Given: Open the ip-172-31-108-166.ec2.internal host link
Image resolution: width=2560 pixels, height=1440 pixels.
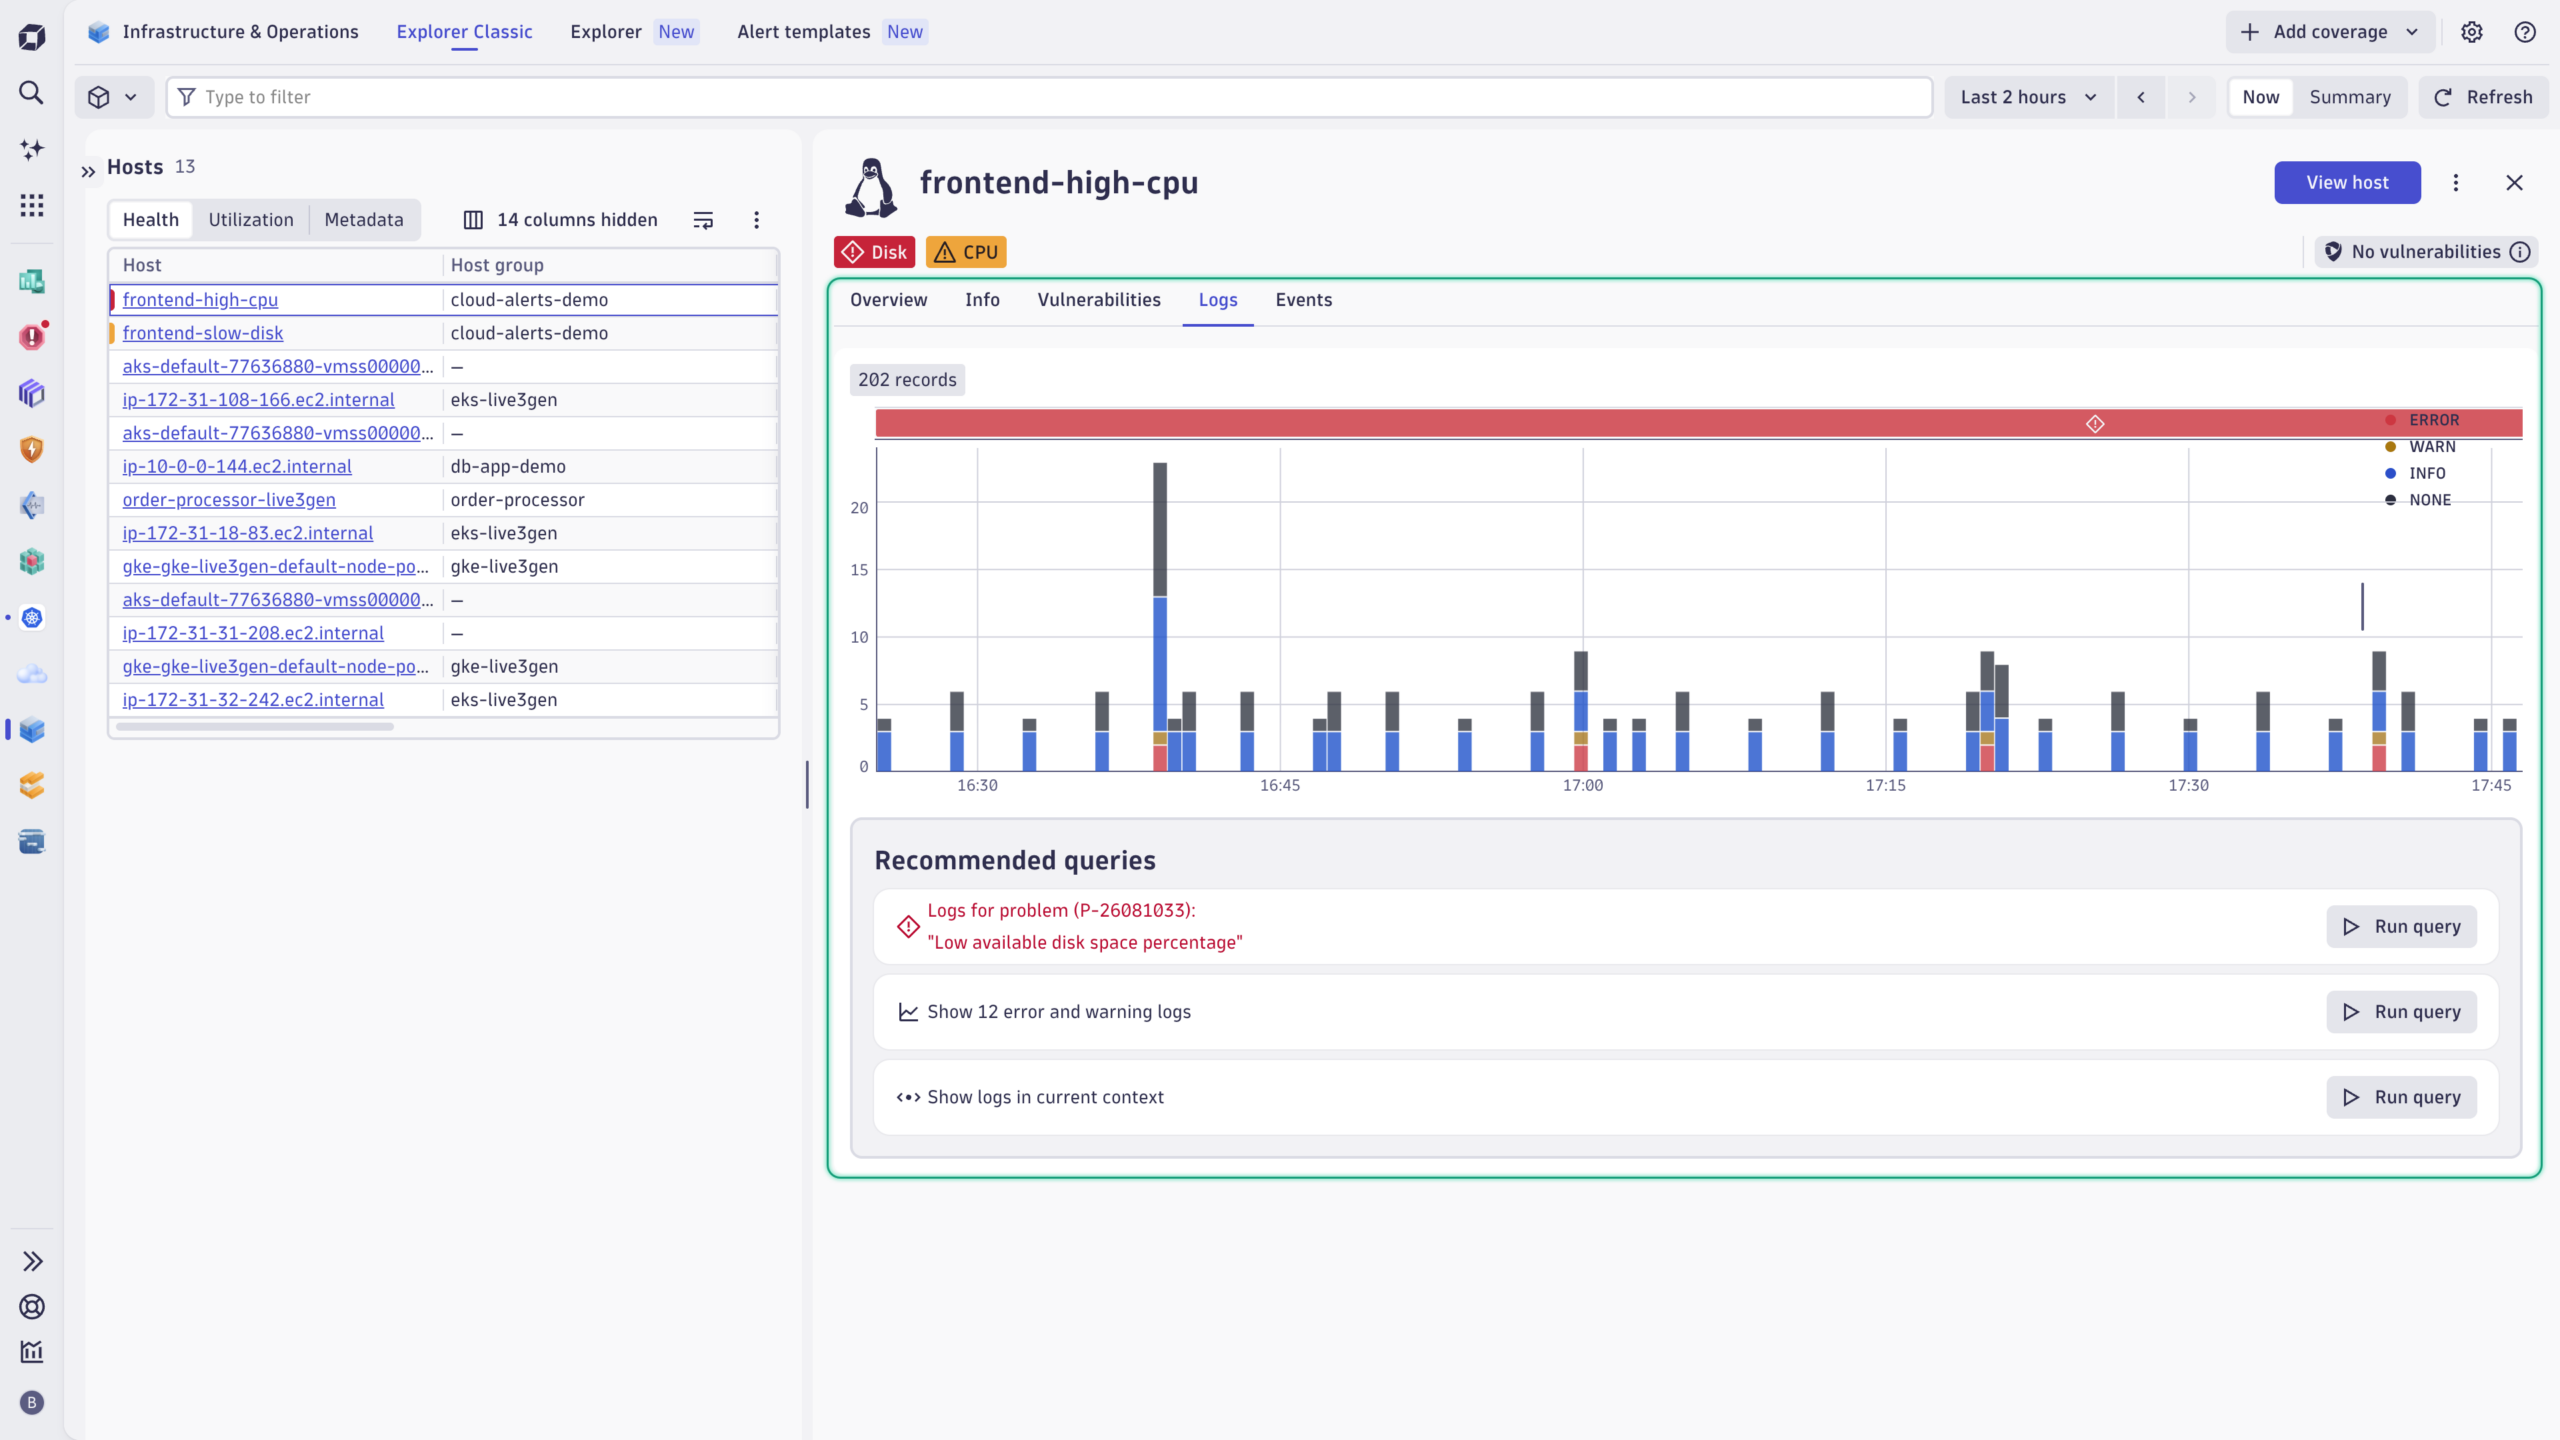Looking at the screenshot, I should tap(258, 400).
